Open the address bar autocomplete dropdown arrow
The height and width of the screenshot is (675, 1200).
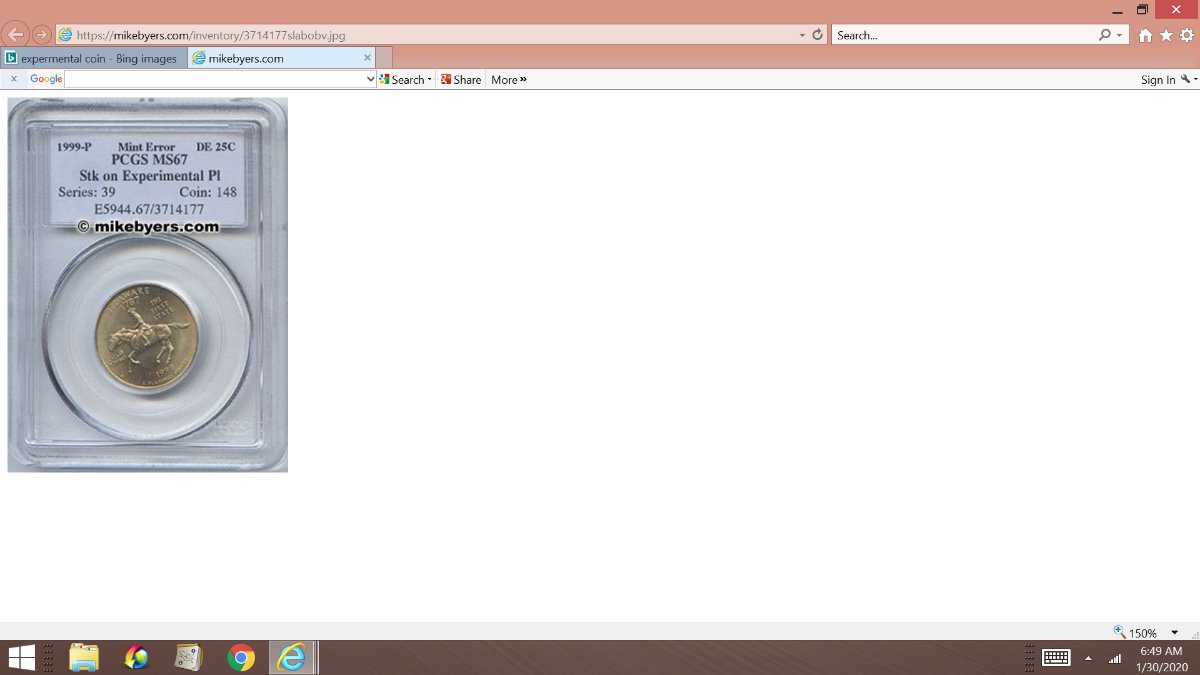[802, 35]
